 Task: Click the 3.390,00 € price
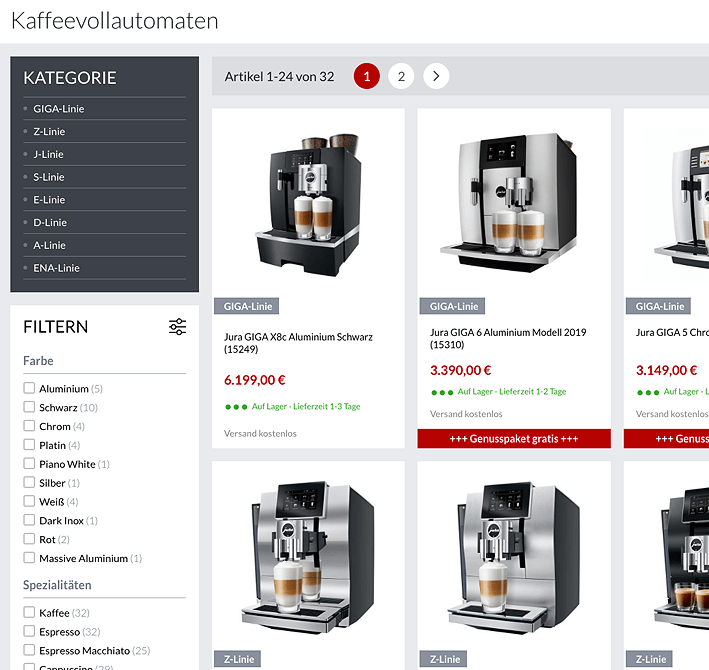[460, 371]
